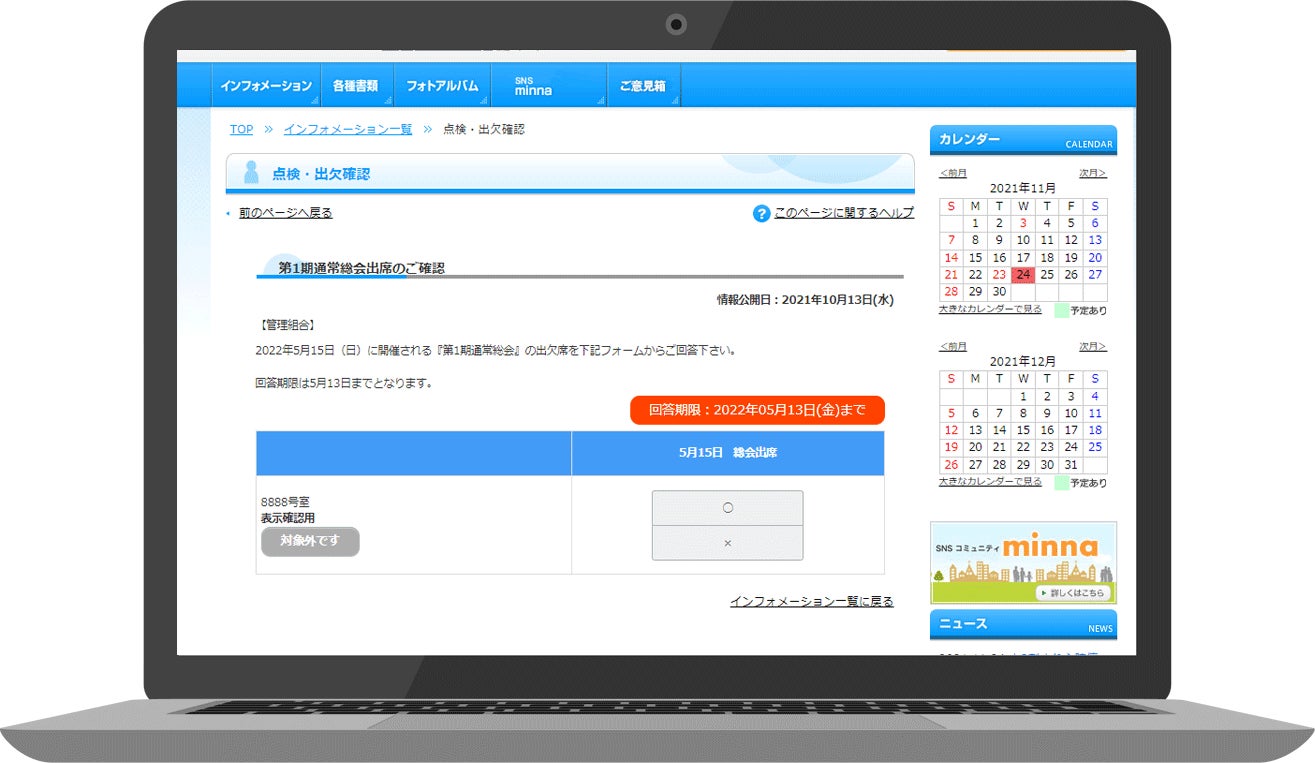Open 大きなカレンダーで見る under November calendar
The width and height of the screenshot is (1315, 763).
tap(990, 309)
